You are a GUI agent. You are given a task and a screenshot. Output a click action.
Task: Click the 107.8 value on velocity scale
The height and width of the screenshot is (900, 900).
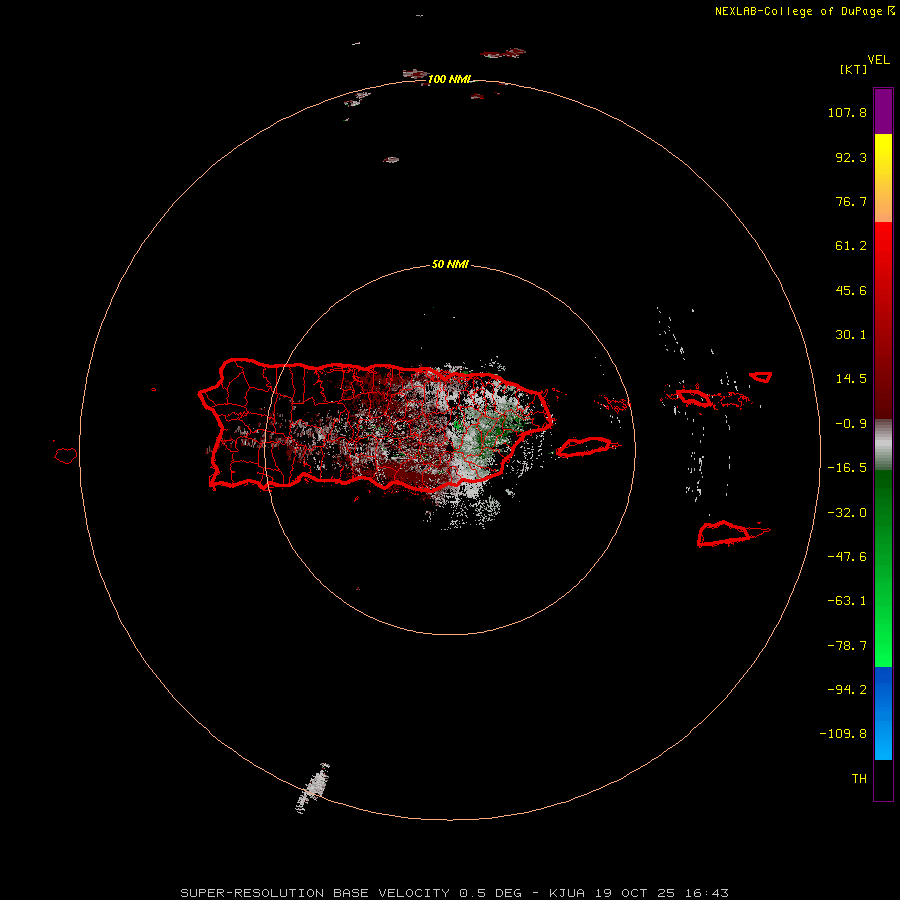pyautogui.click(x=847, y=112)
